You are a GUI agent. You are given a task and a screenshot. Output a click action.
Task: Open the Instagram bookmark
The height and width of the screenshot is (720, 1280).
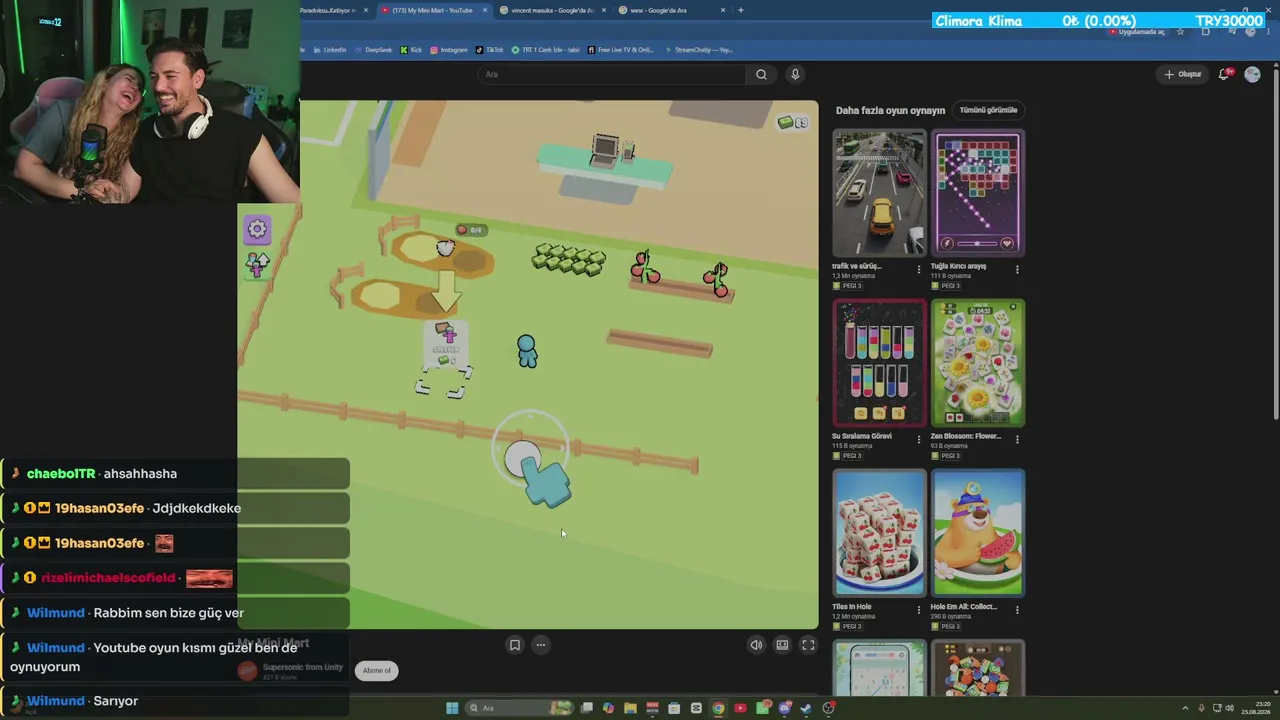tap(449, 50)
